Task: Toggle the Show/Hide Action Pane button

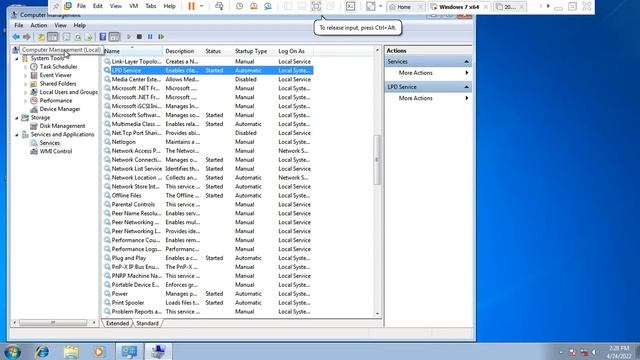Action: [x=115, y=37]
